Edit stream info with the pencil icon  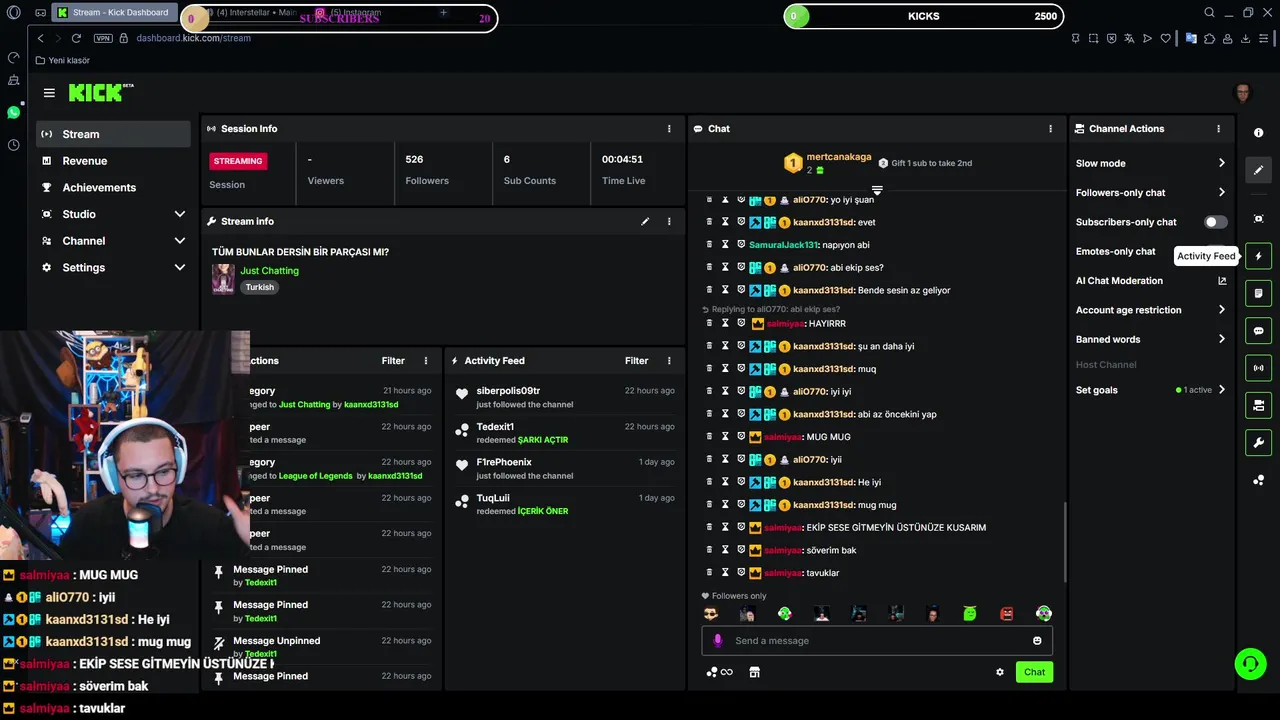click(645, 221)
